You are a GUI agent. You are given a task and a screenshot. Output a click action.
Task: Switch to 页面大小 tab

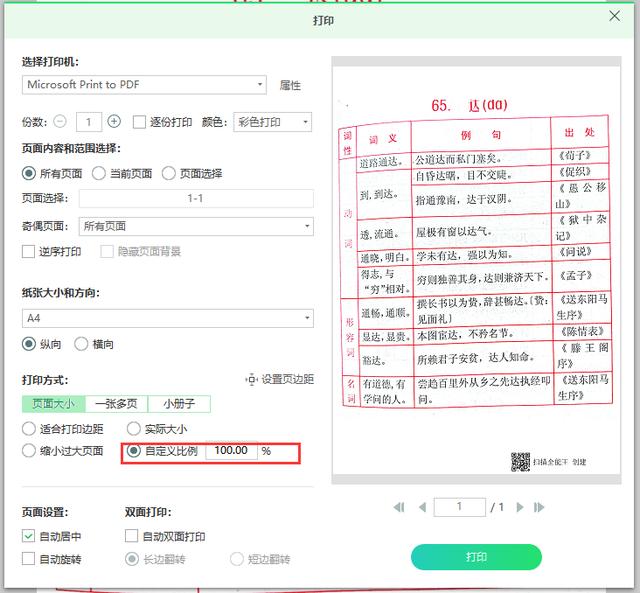[x=53, y=404]
